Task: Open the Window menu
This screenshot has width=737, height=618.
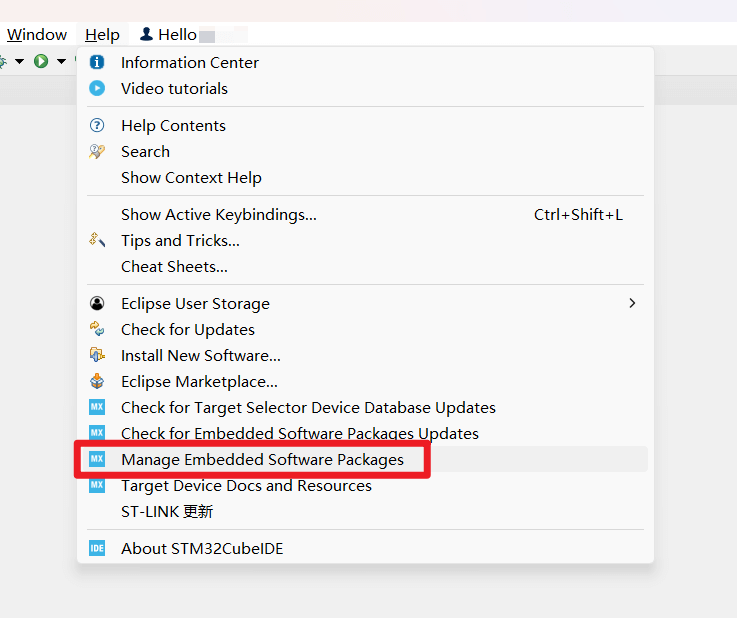Action: [x=37, y=35]
